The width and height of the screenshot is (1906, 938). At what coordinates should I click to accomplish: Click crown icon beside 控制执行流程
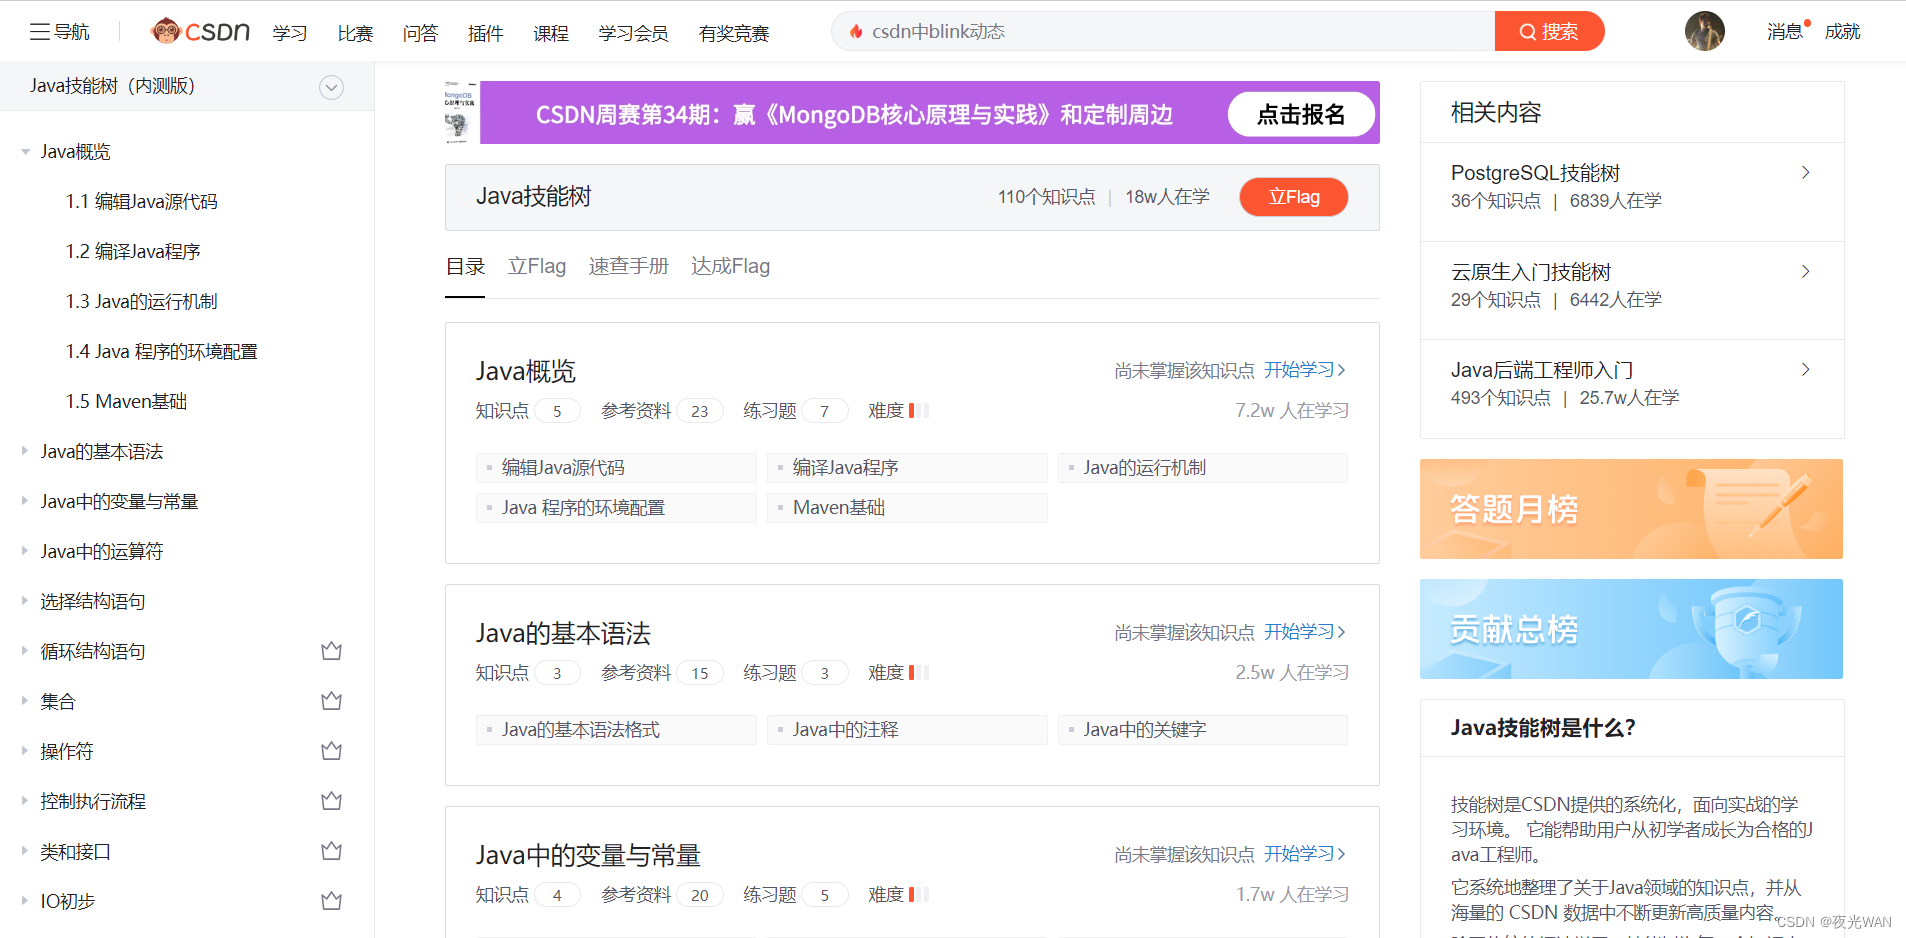332,801
